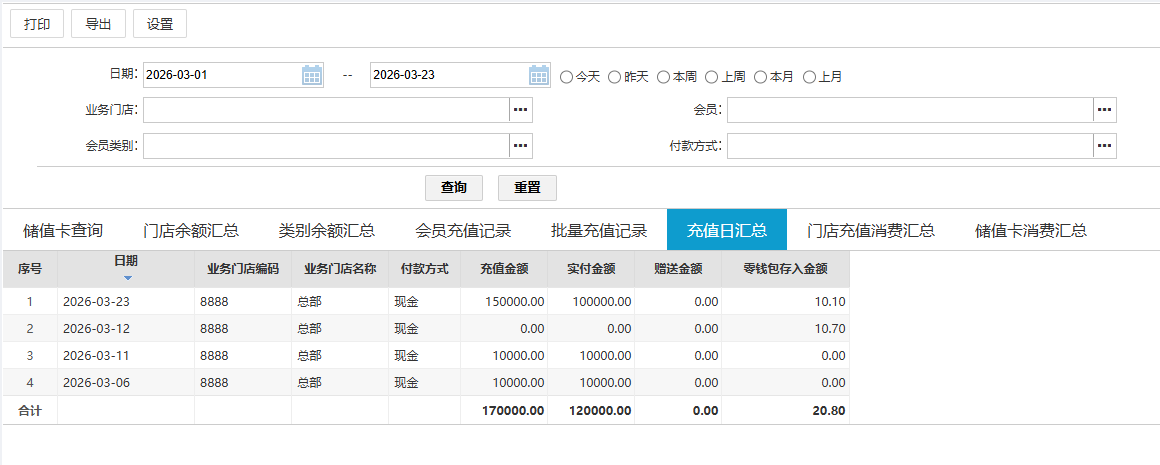
Task: Click the 会员 ellipsis lookup button
Action: pyautogui.click(x=1104, y=110)
